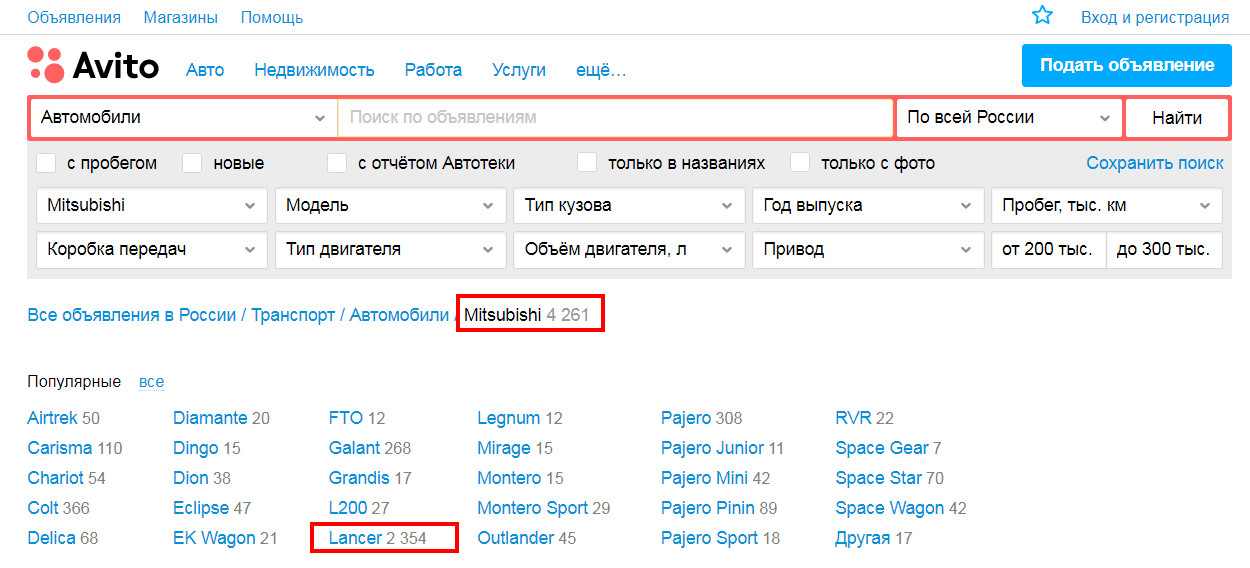
Task: Open the 'Год выпуска' dropdown
Action: [867, 206]
